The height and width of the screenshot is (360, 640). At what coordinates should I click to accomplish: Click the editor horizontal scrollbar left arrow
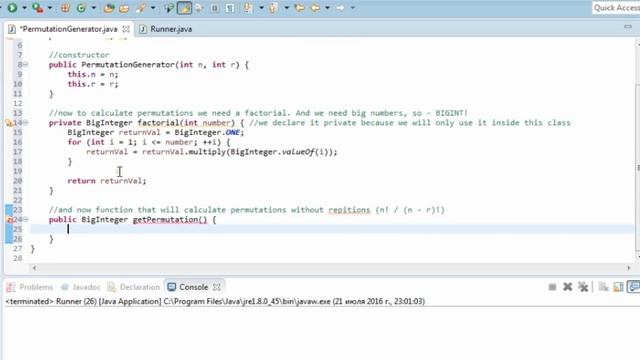[x=34, y=268]
